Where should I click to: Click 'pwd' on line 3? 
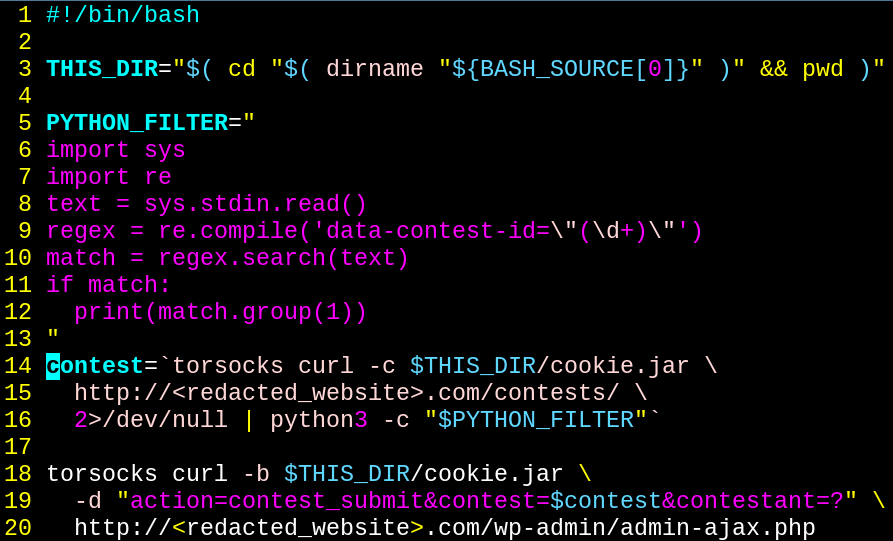[822, 69]
